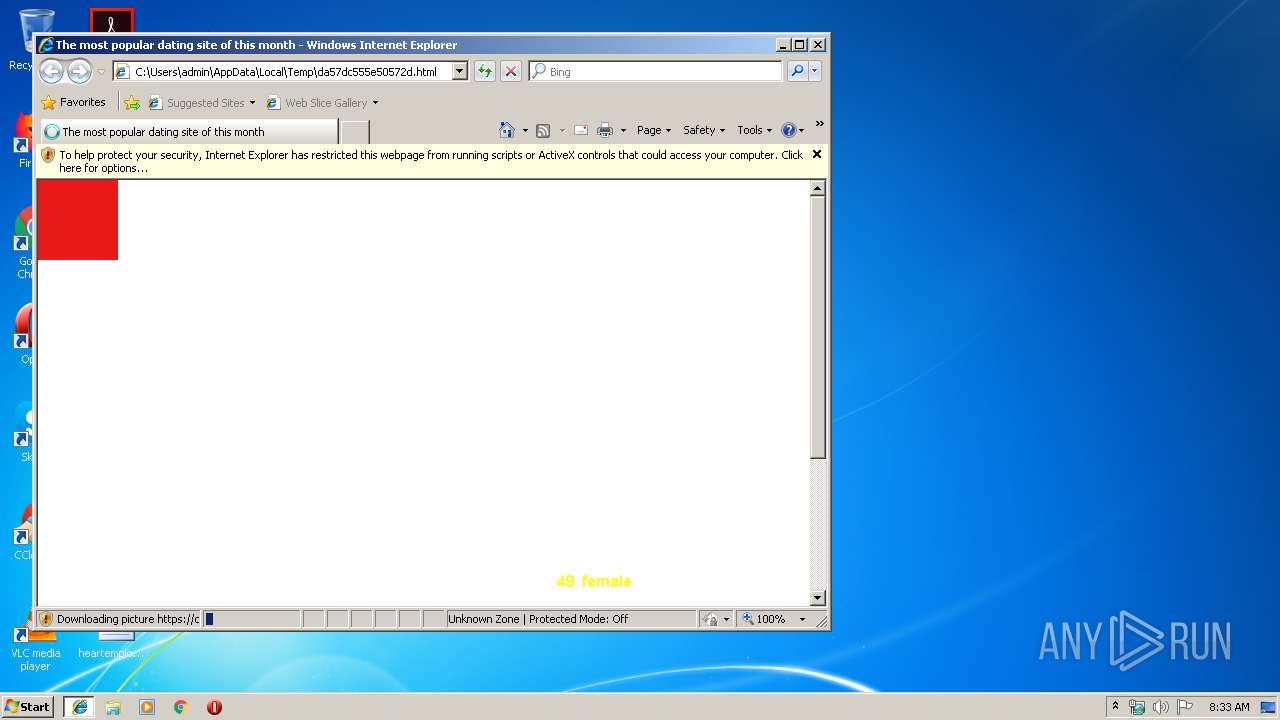Open the Adobe Reader desktop icon
Image resolution: width=1280 pixels, height=720 pixels.
tap(111, 22)
